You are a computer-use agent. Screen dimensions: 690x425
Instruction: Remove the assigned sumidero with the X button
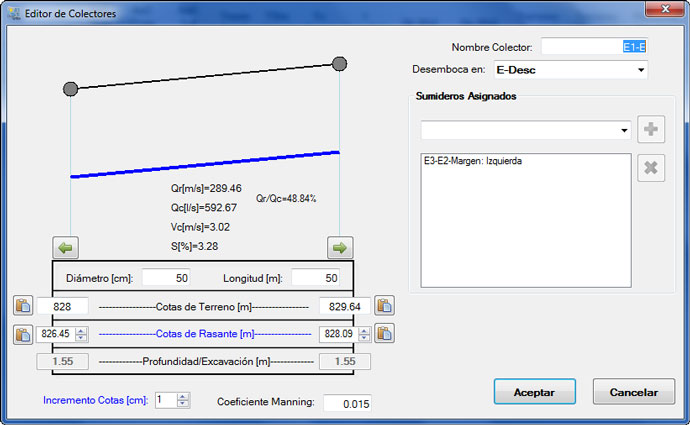tap(651, 168)
